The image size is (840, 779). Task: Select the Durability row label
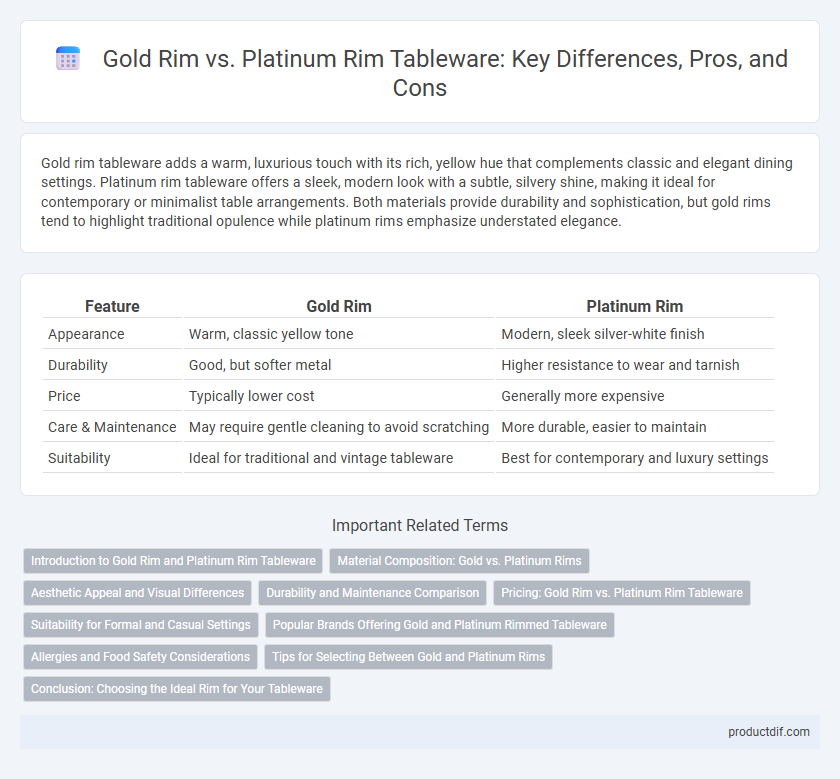[x=78, y=365]
